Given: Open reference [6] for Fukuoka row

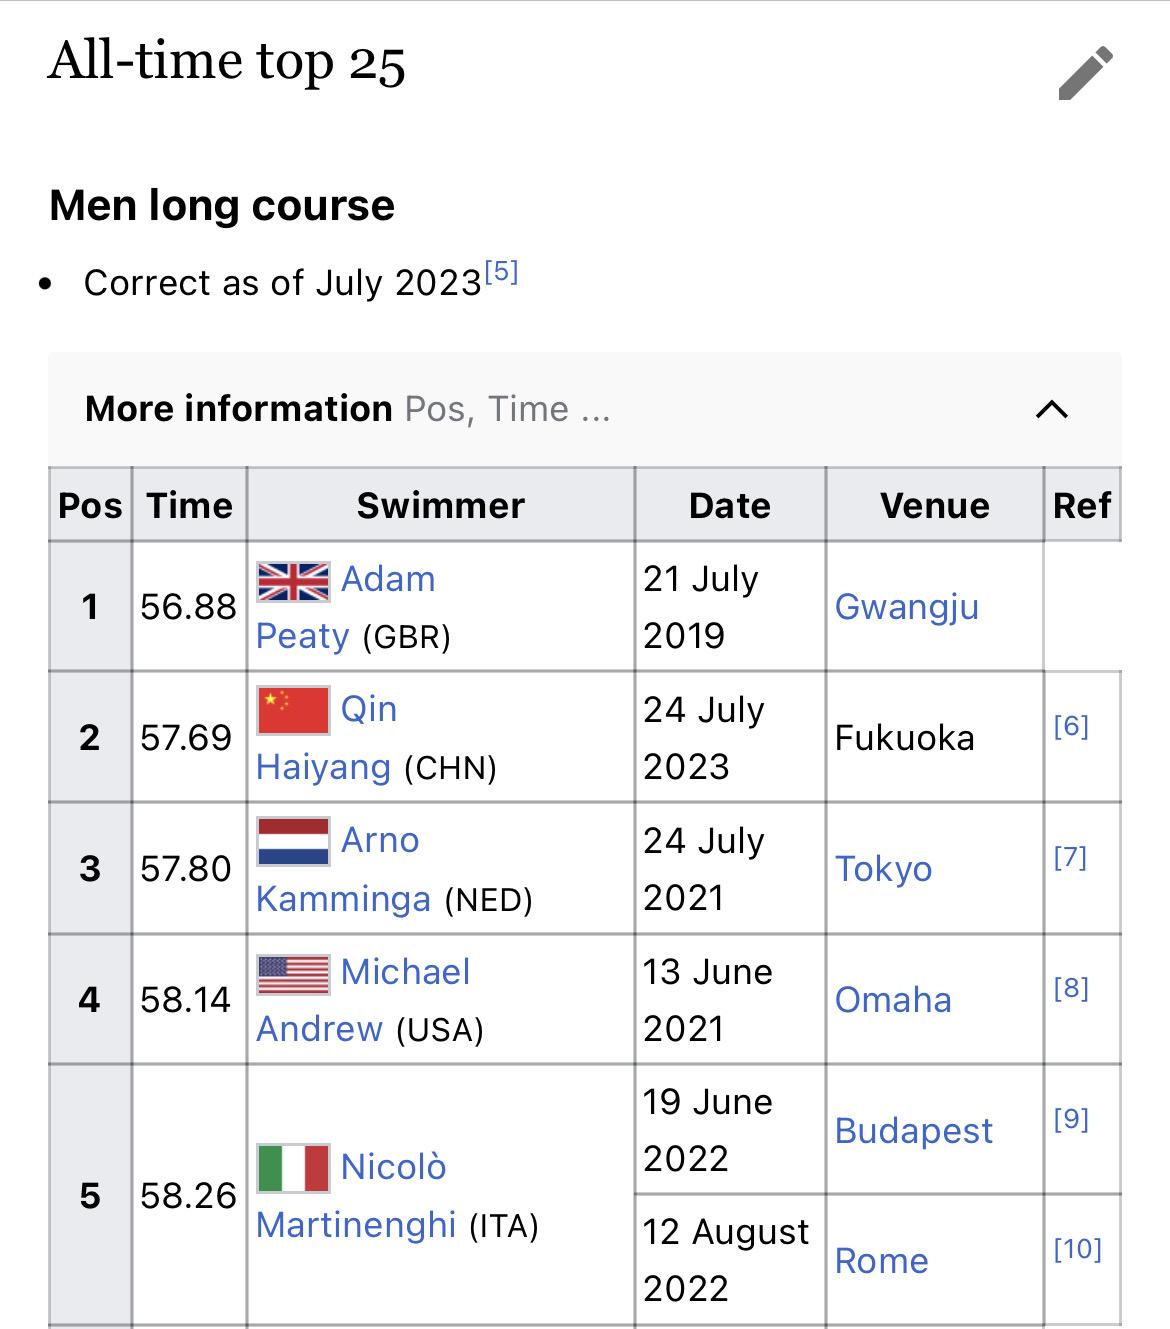Looking at the screenshot, I should (1071, 726).
